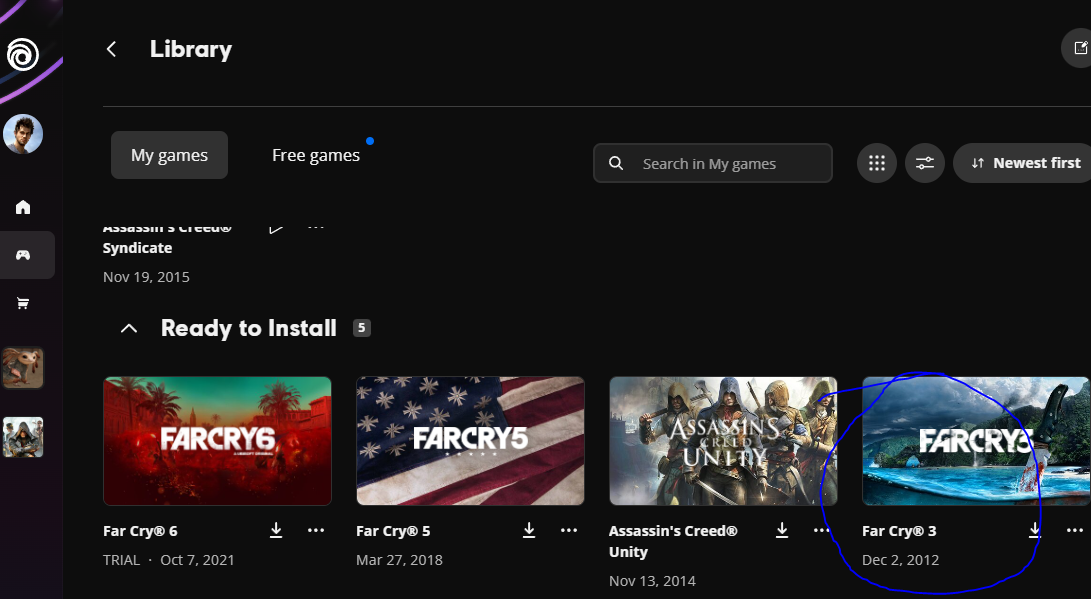
Task: Open more options for Far Cry 3
Action: pos(1075,530)
